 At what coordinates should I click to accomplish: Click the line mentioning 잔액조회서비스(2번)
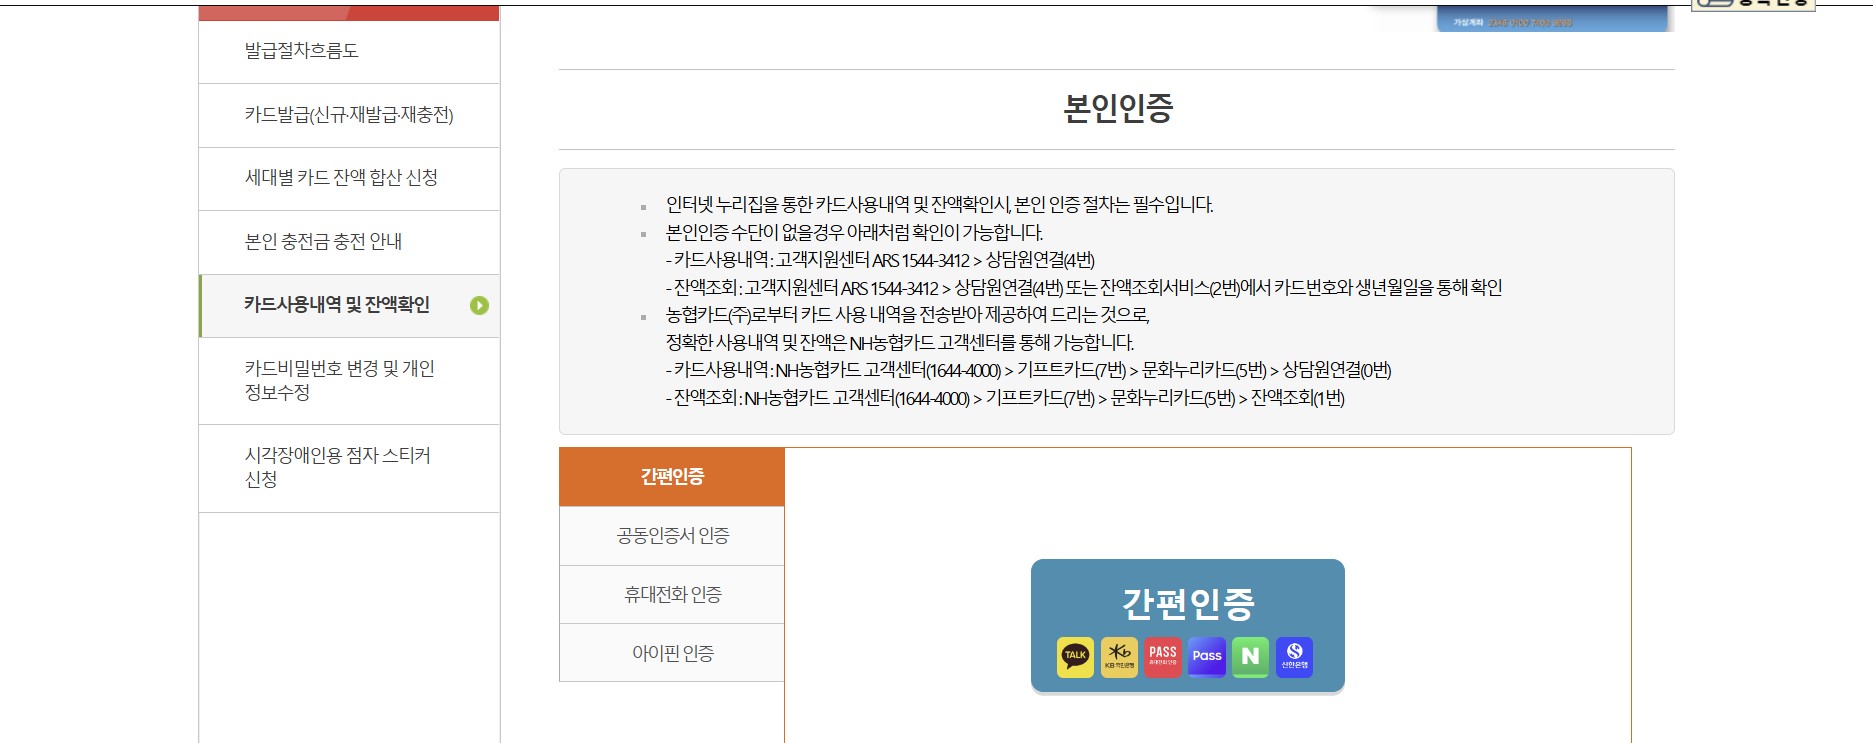tap(1084, 288)
